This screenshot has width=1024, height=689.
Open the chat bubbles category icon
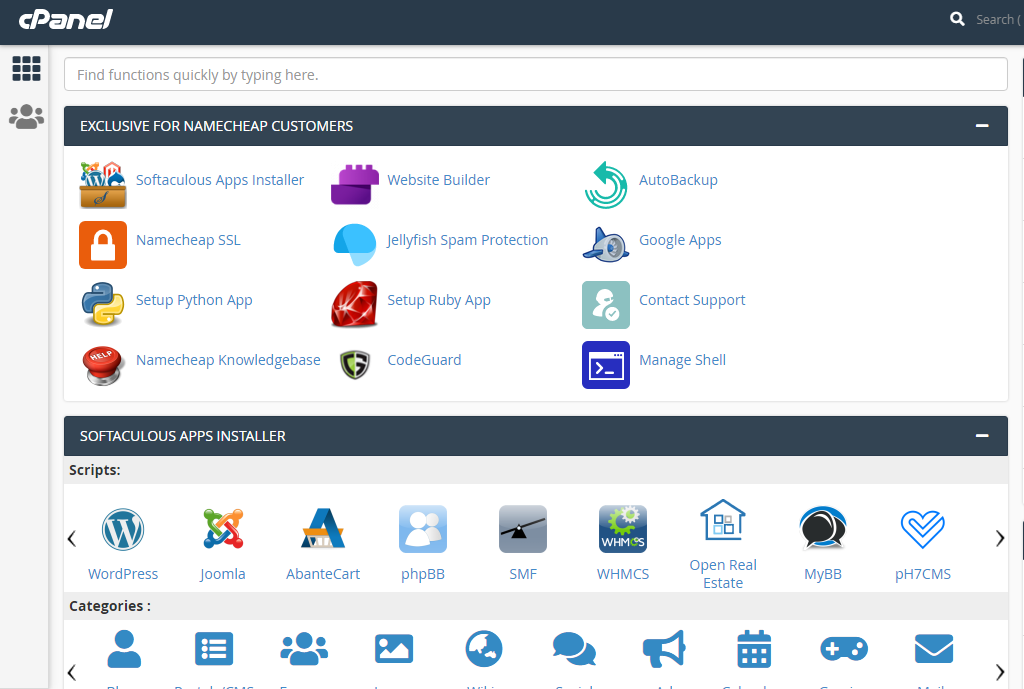click(574, 649)
